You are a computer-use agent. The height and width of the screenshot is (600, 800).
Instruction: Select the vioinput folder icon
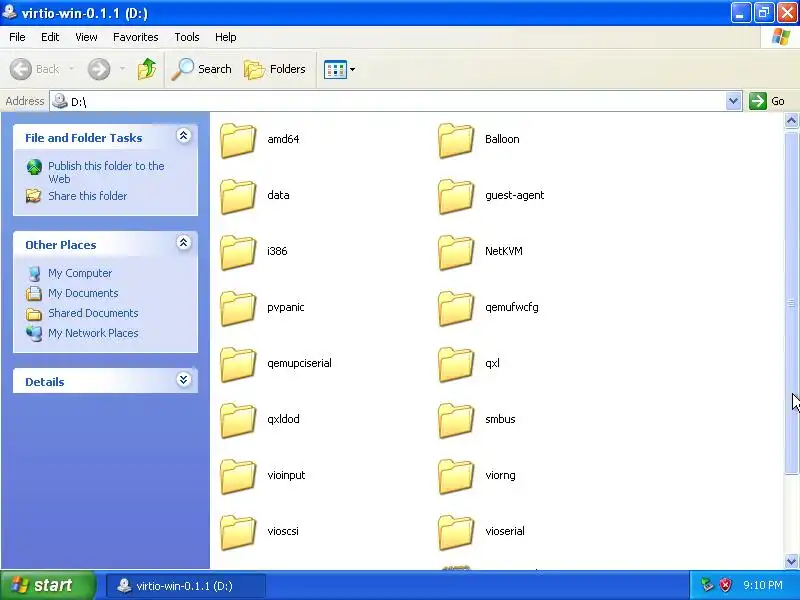(x=238, y=477)
